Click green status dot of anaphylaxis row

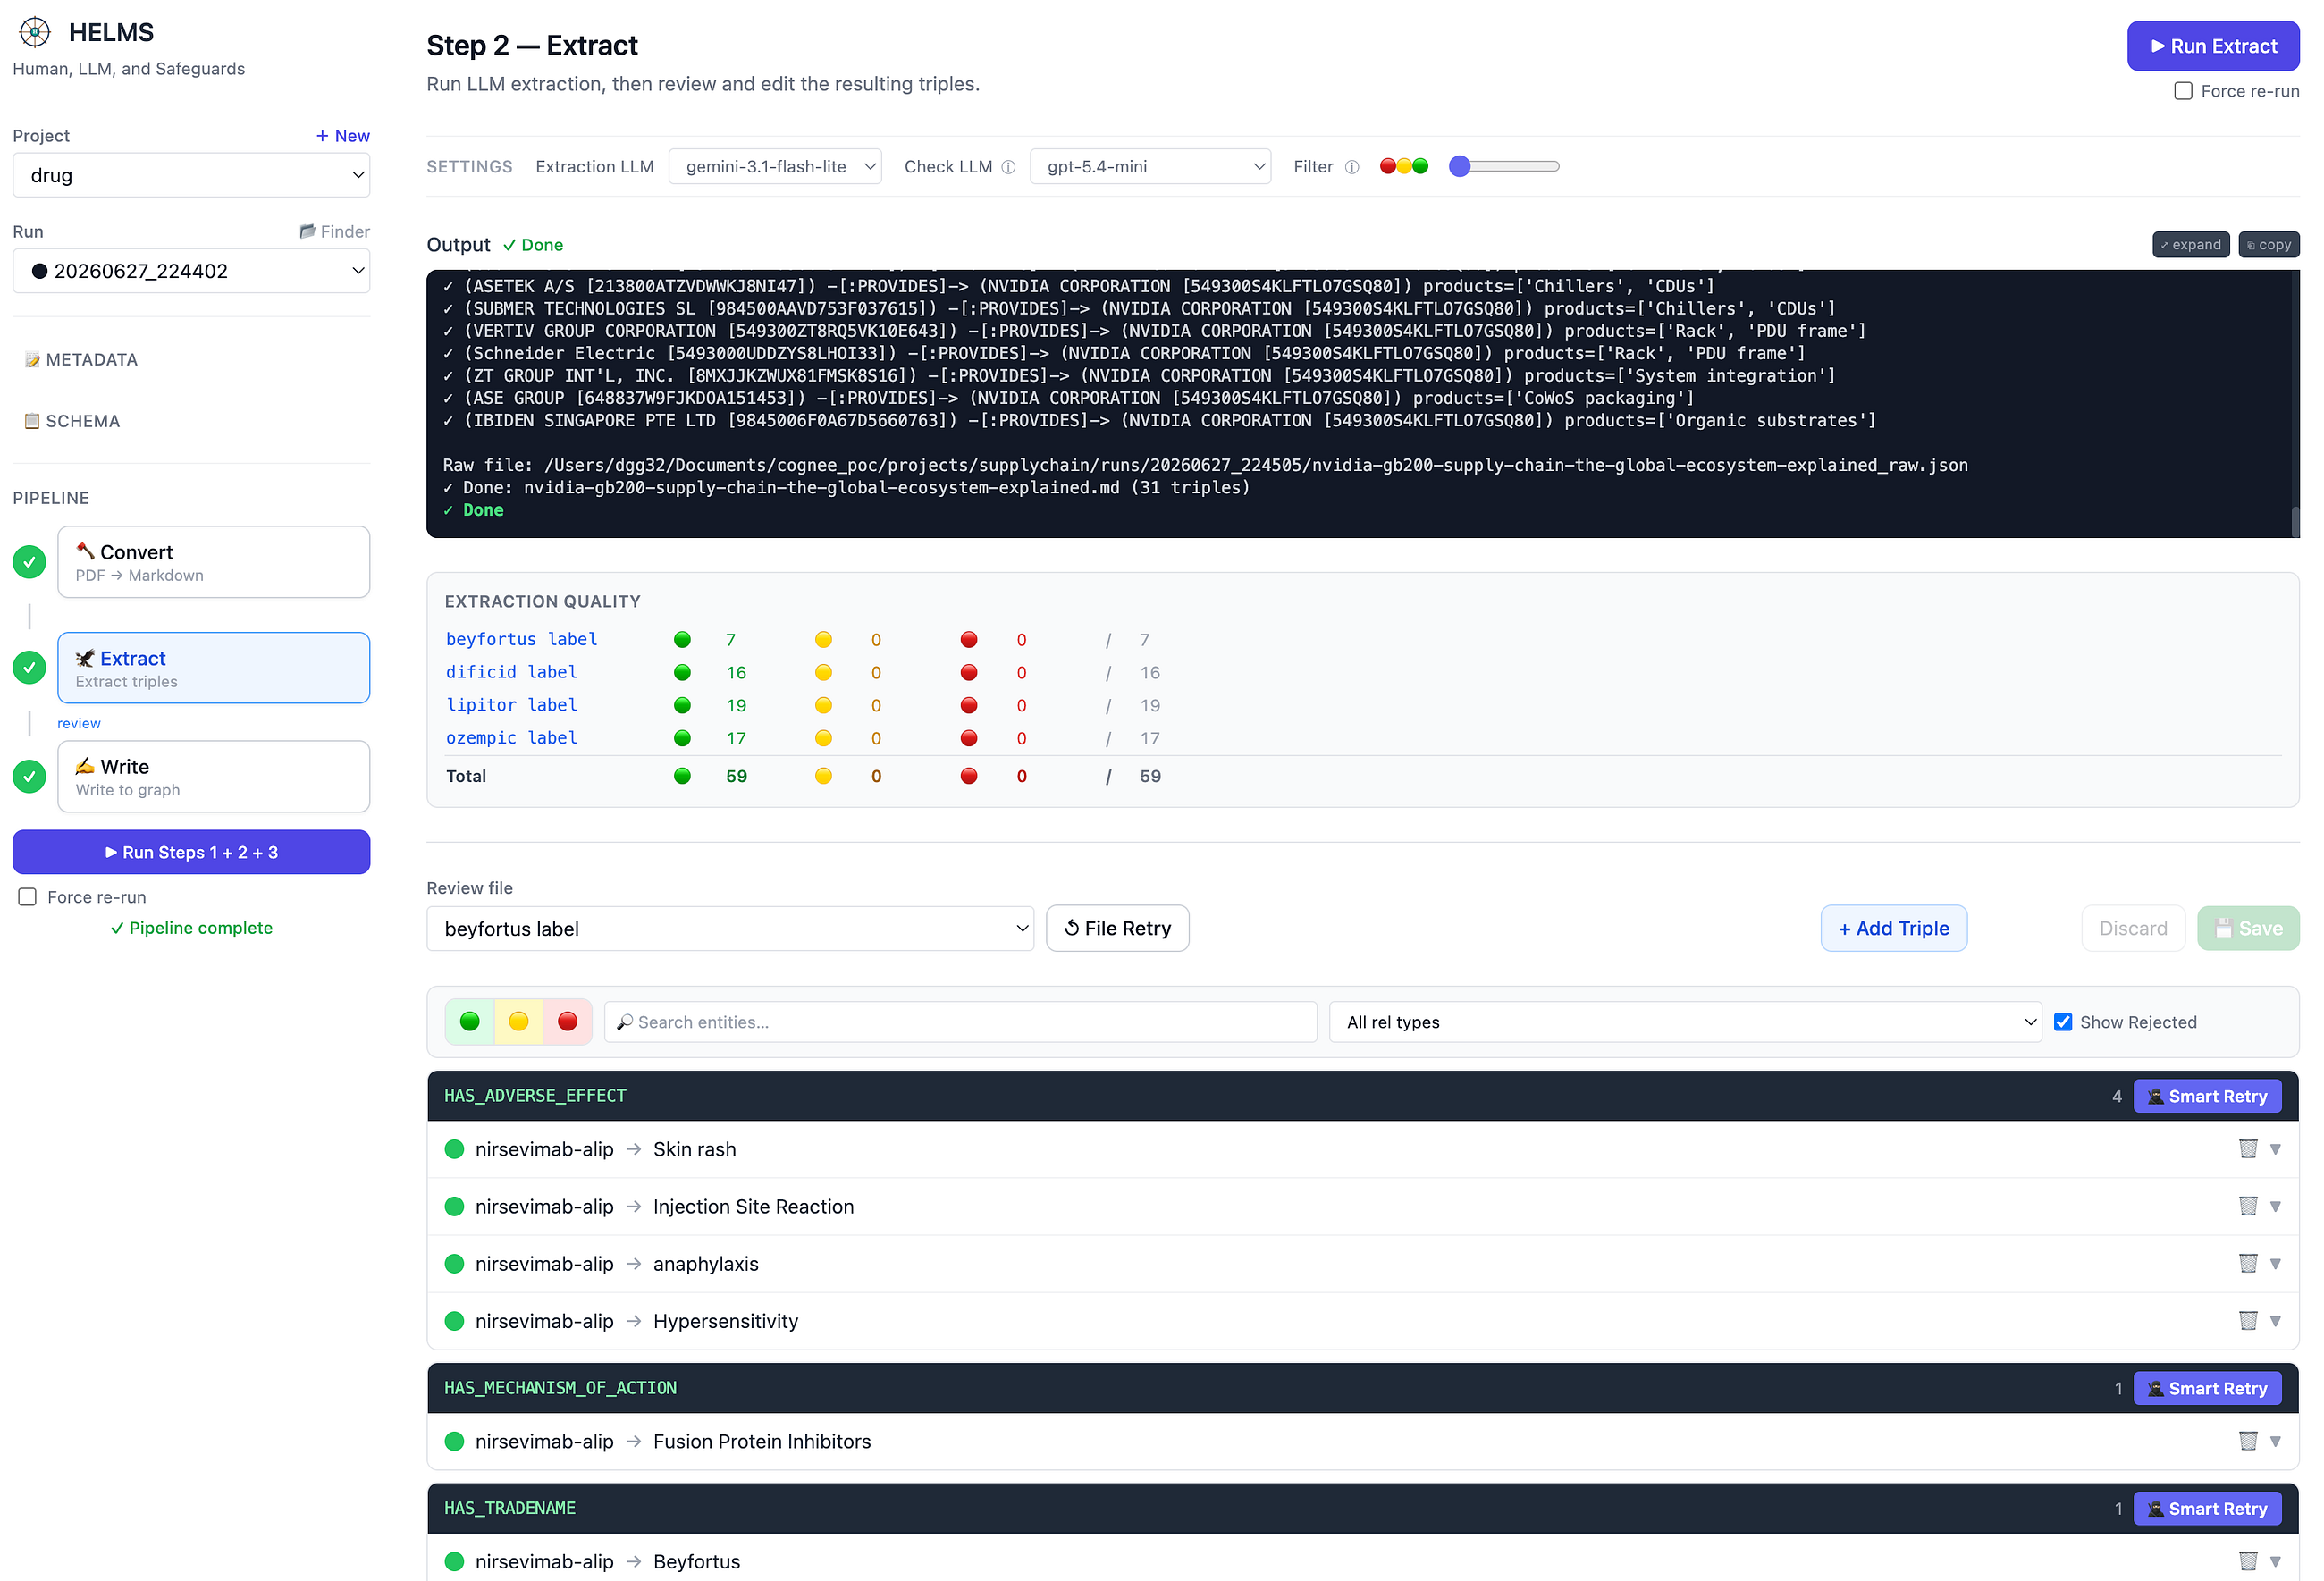tap(454, 1264)
